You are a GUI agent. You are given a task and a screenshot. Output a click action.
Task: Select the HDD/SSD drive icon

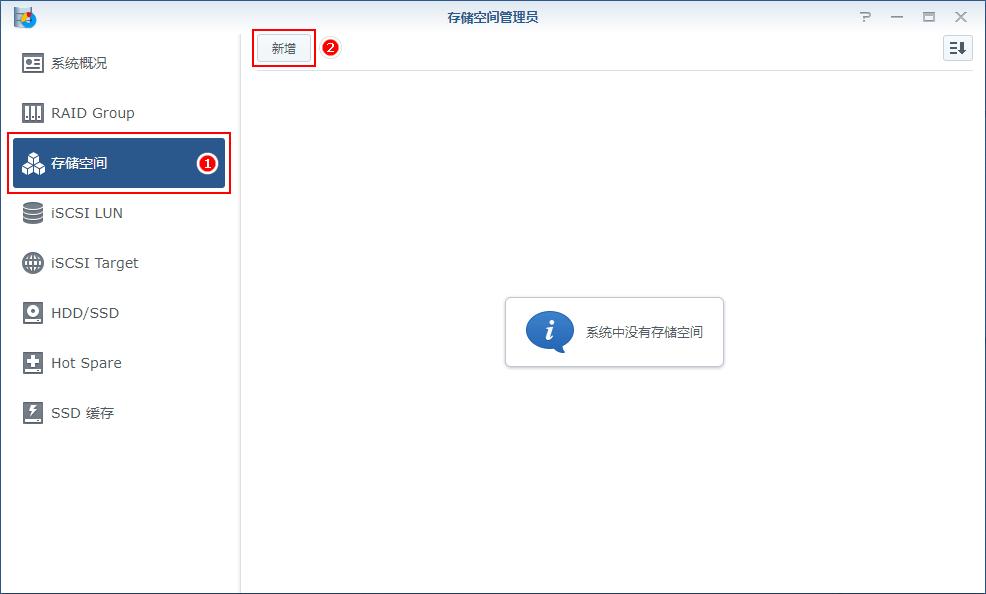pyautogui.click(x=31, y=312)
